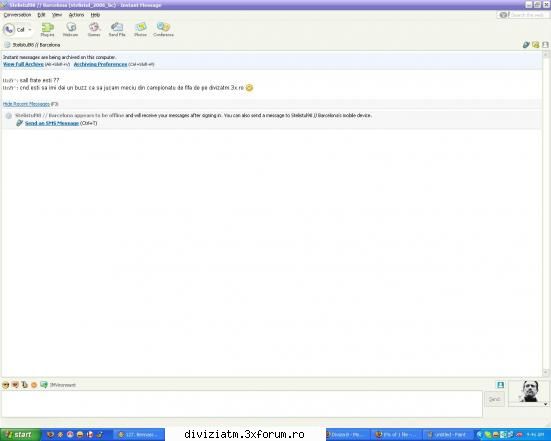Click the display picture avatar
This screenshot has width=551, height=441.
pos(529,392)
